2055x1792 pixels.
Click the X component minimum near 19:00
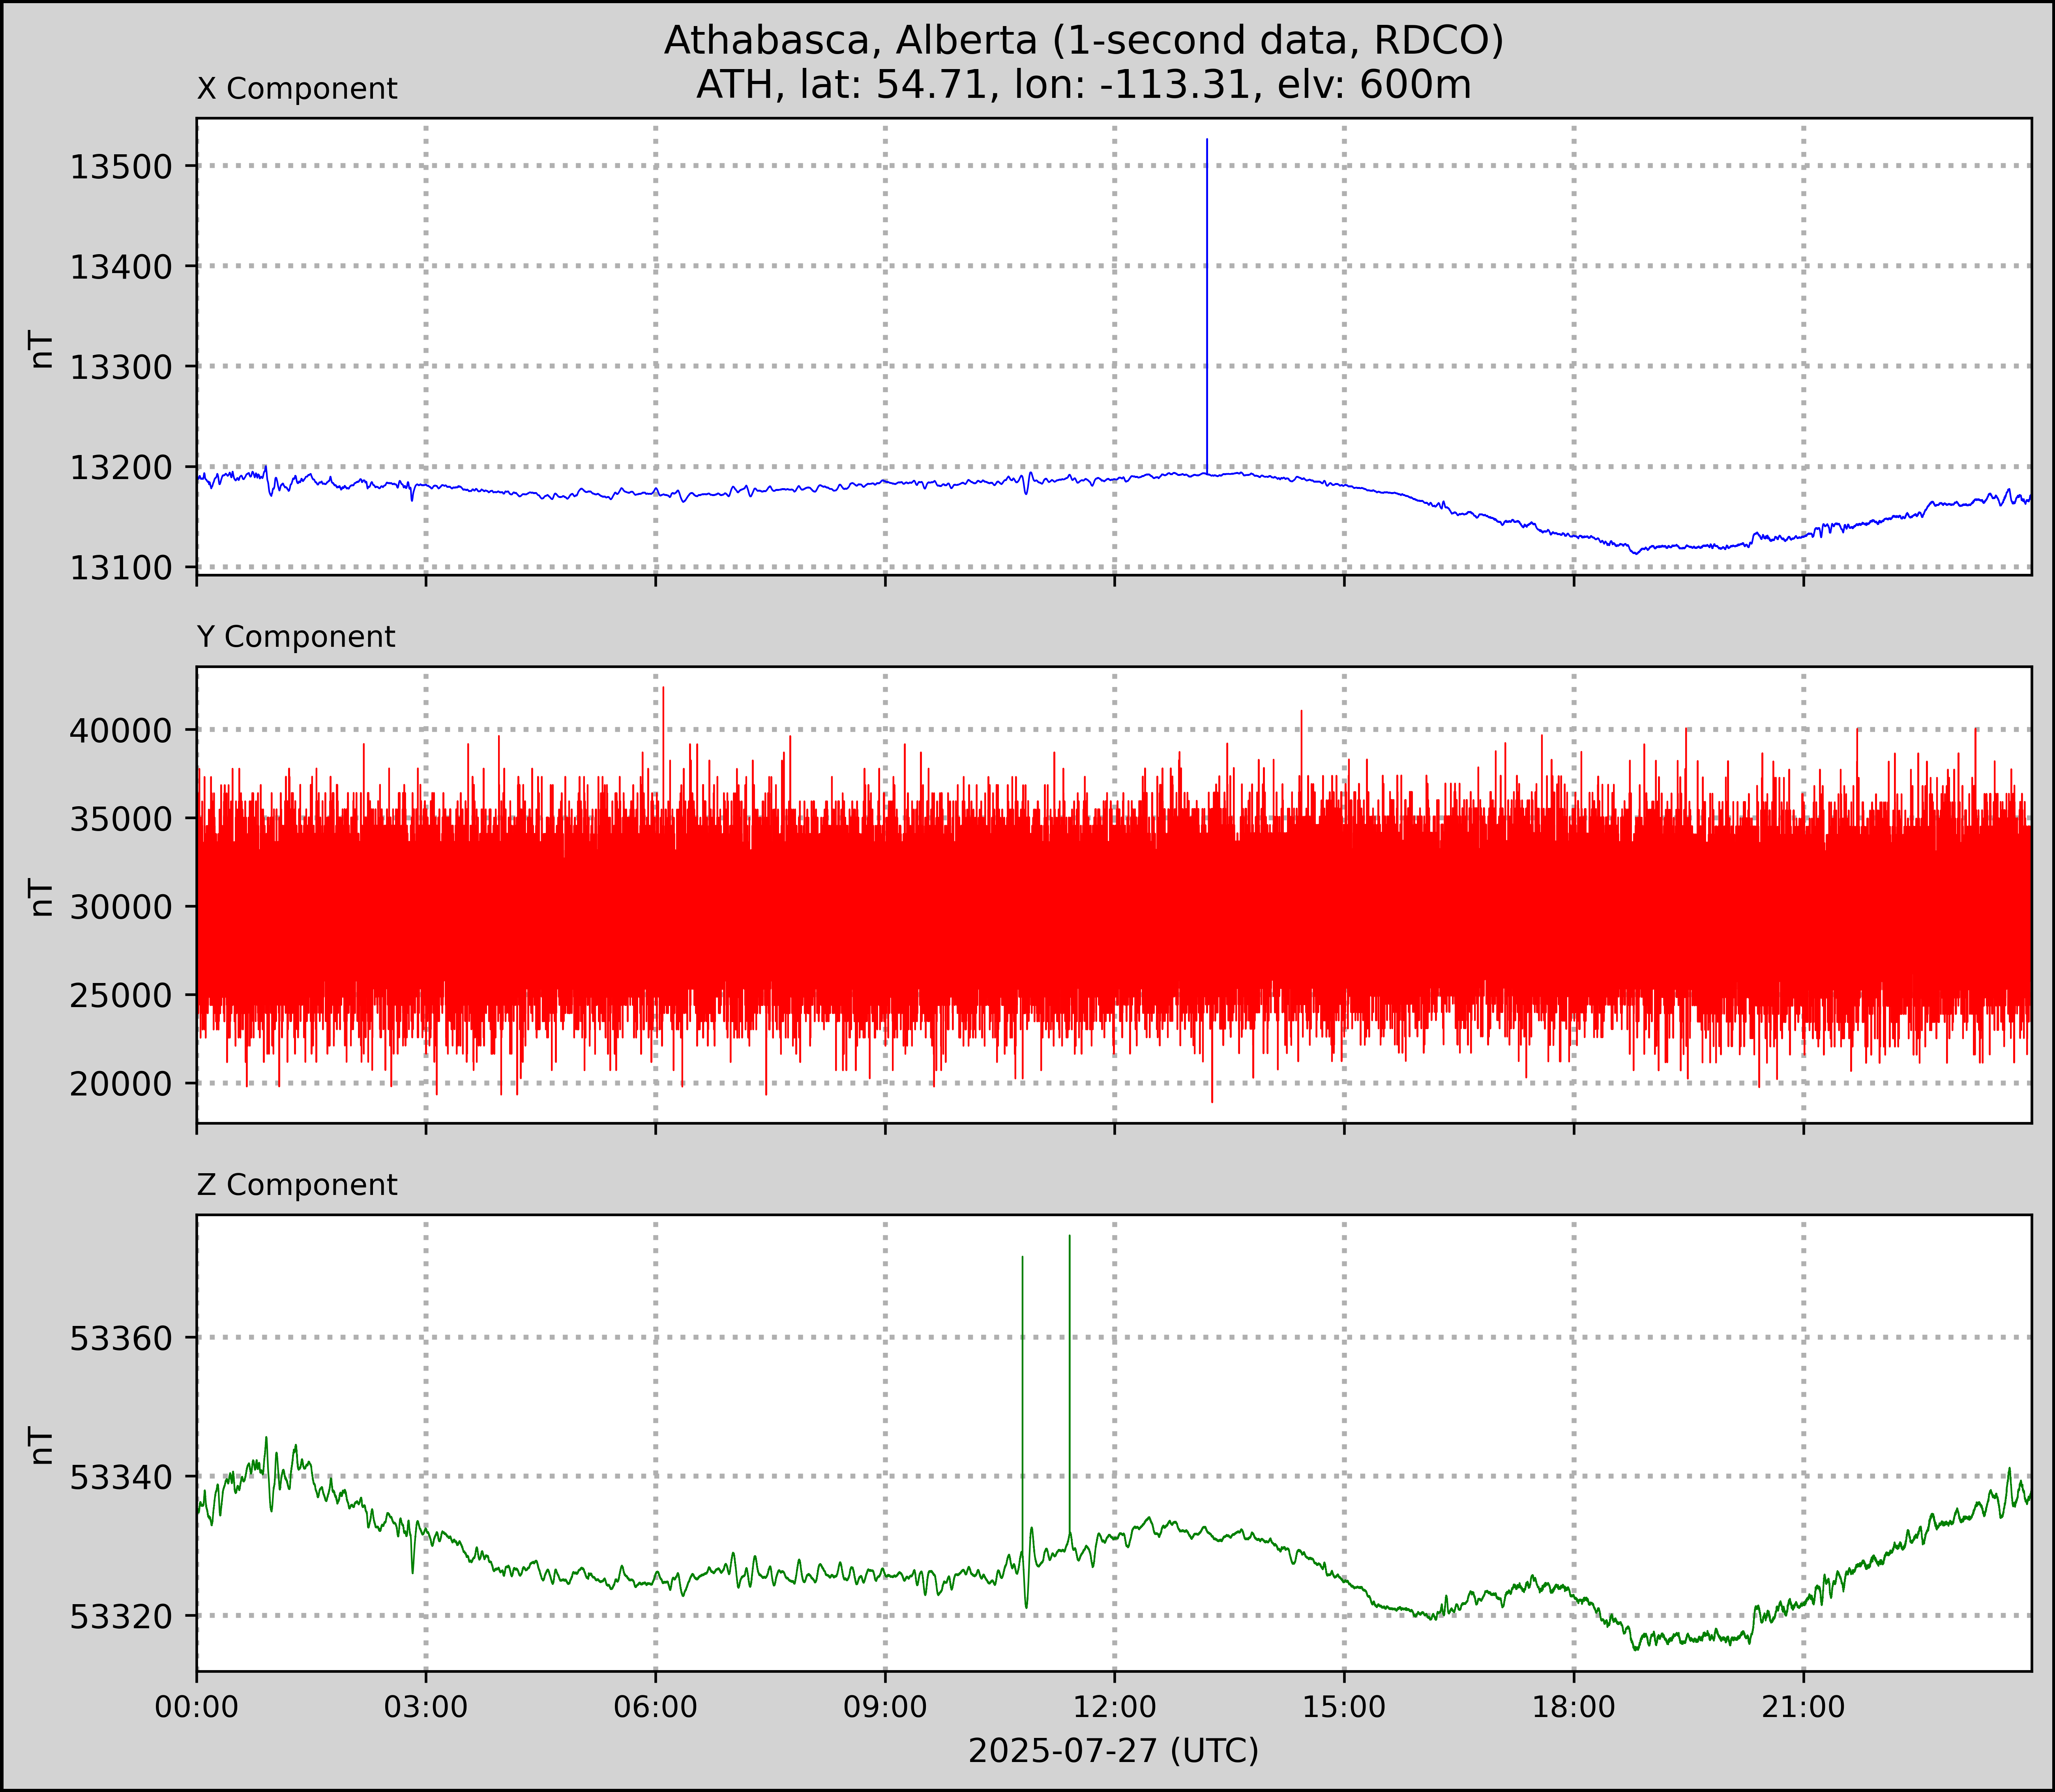coord(1635,552)
